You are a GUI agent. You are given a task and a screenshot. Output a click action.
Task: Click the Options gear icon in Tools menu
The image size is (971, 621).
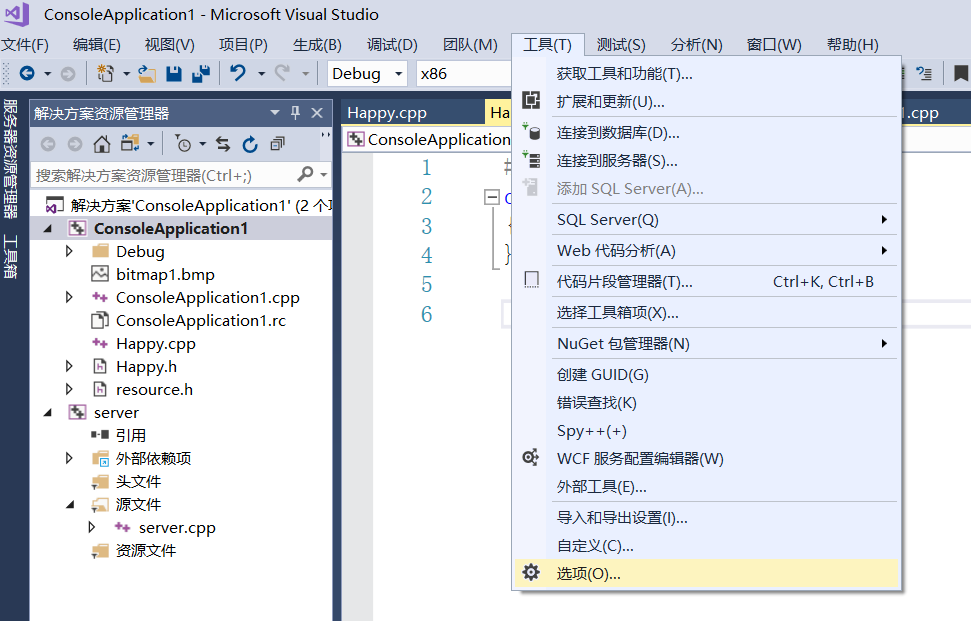click(531, 573)
